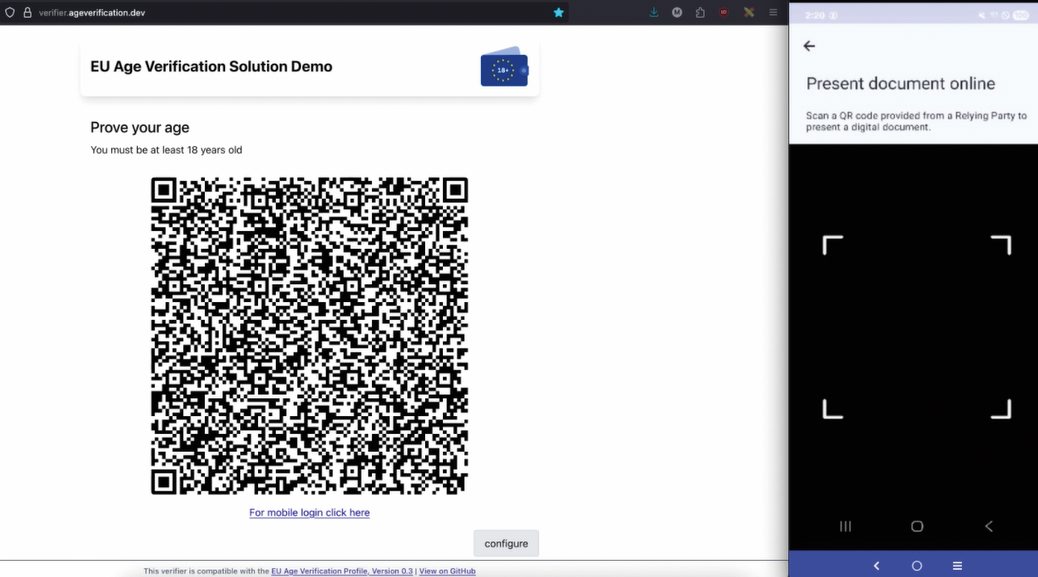Click the bookmark star in the address bar
Viewport: 1038px width, 577px height.
[x=559, y=13]
